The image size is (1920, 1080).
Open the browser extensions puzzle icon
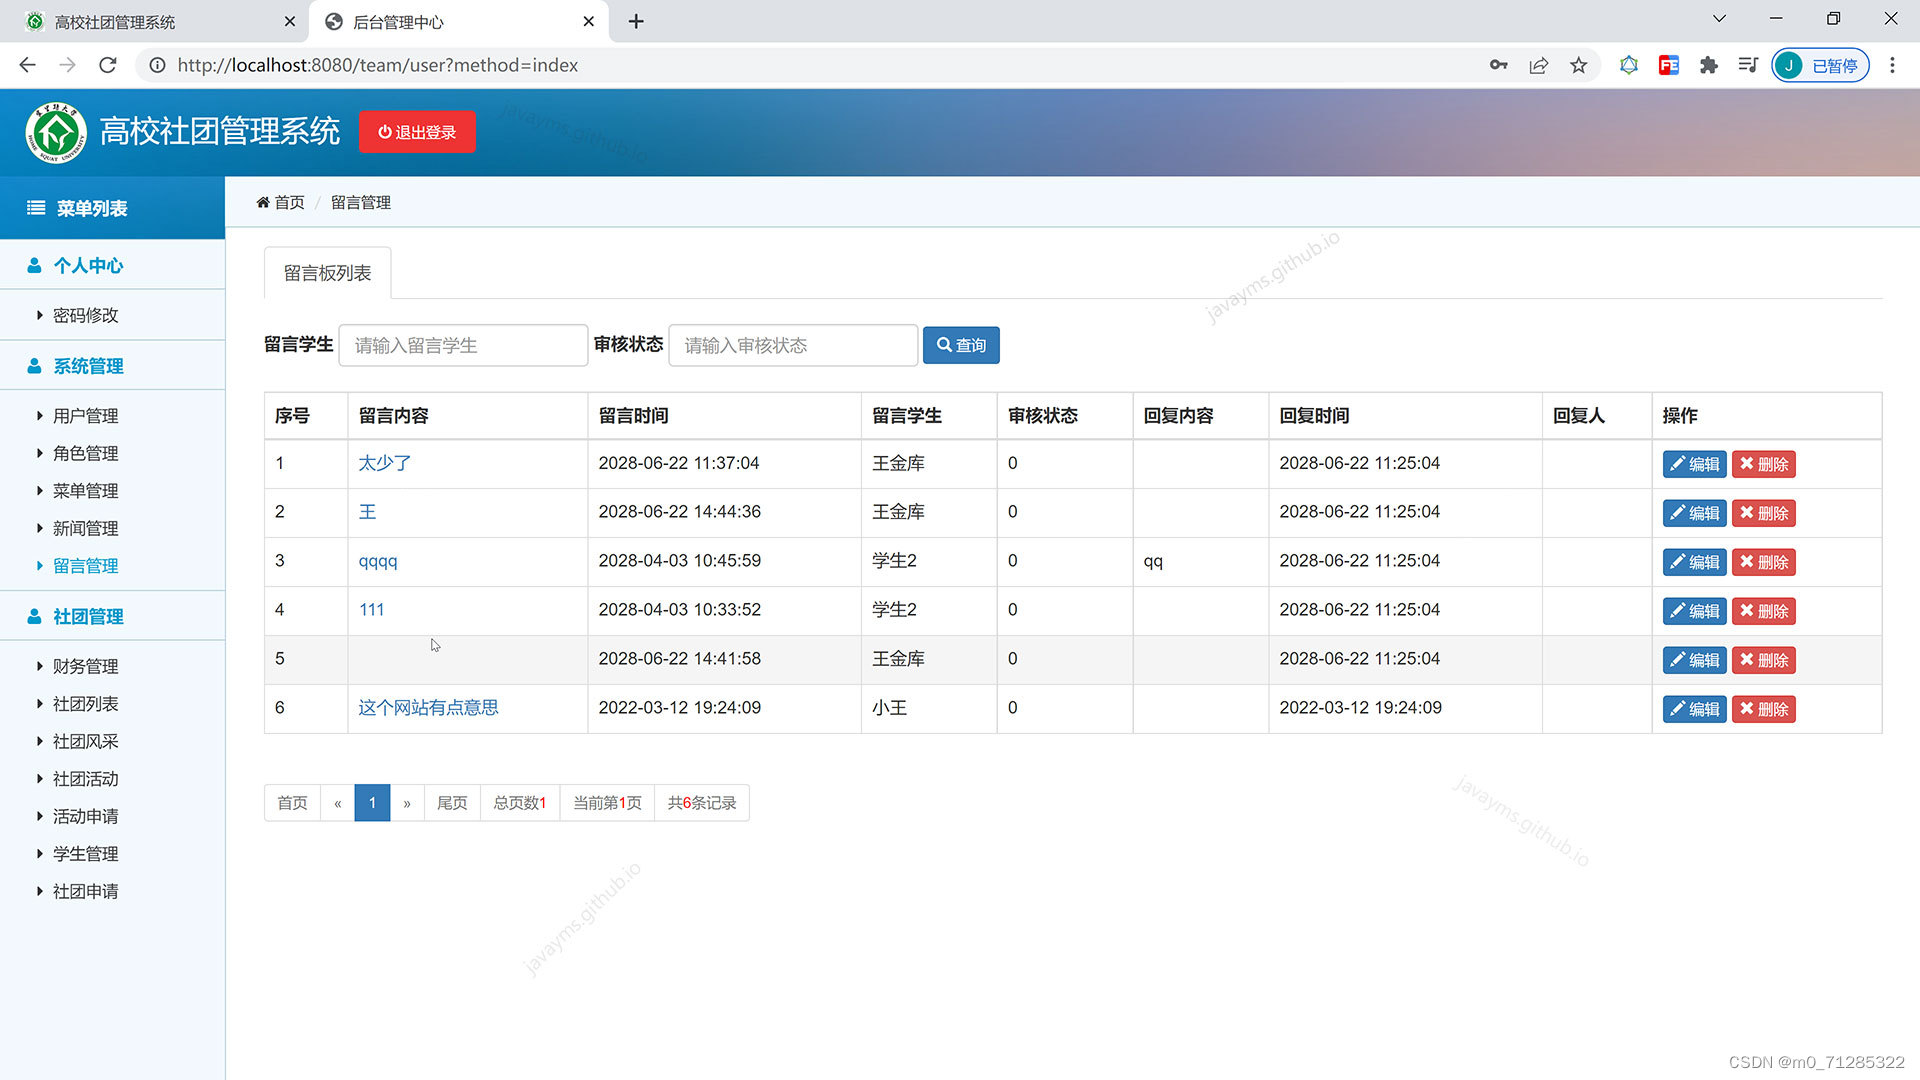(x=1708, y=66)
